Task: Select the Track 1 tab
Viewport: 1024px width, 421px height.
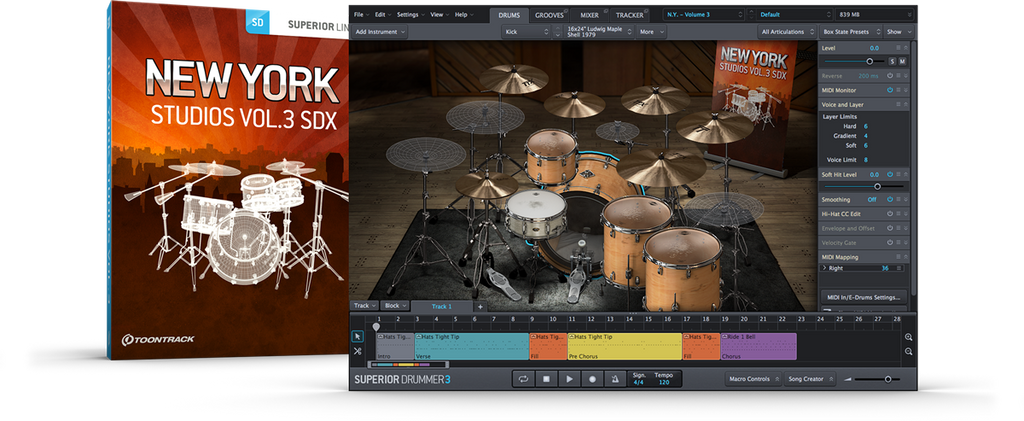Action: pyautogui.click(x=442, y=306)
